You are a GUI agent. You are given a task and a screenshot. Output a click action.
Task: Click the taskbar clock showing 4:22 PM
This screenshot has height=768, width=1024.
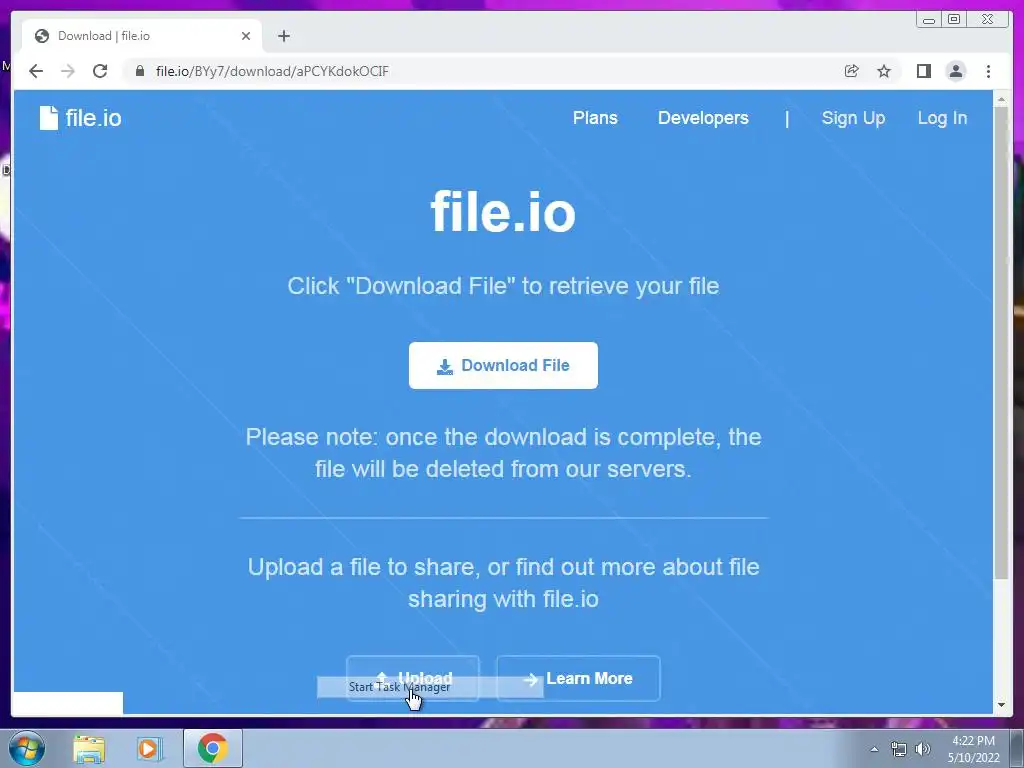tap(974, 749)
